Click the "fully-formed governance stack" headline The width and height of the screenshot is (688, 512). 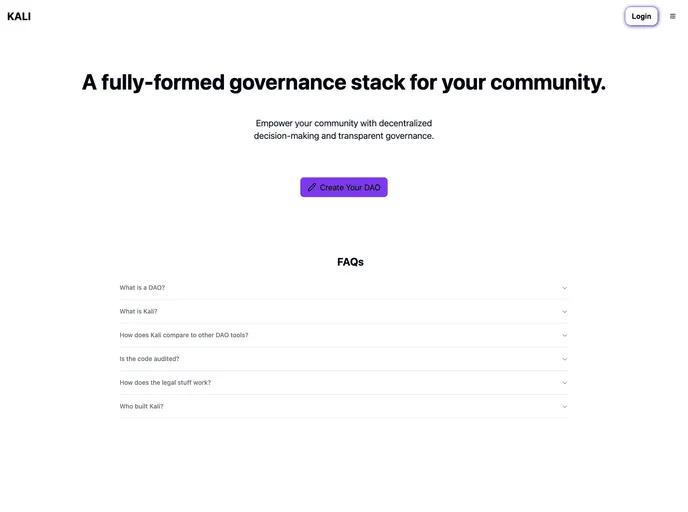(x=344, y=82)
